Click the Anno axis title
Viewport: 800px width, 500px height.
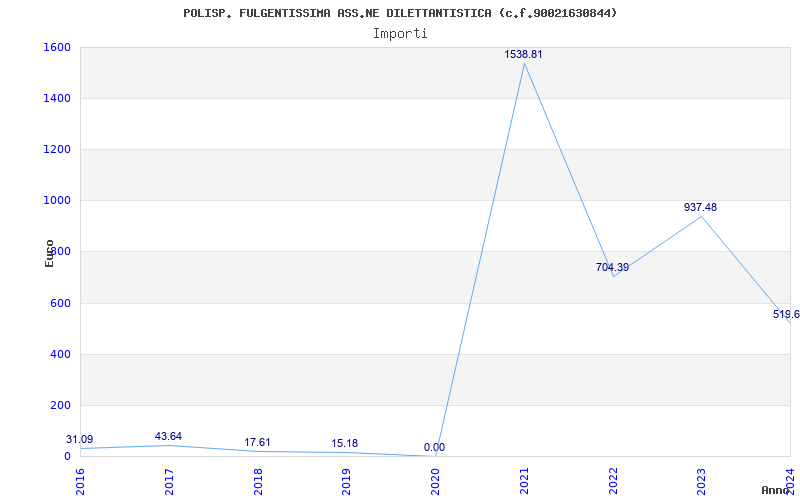(776, 490)
